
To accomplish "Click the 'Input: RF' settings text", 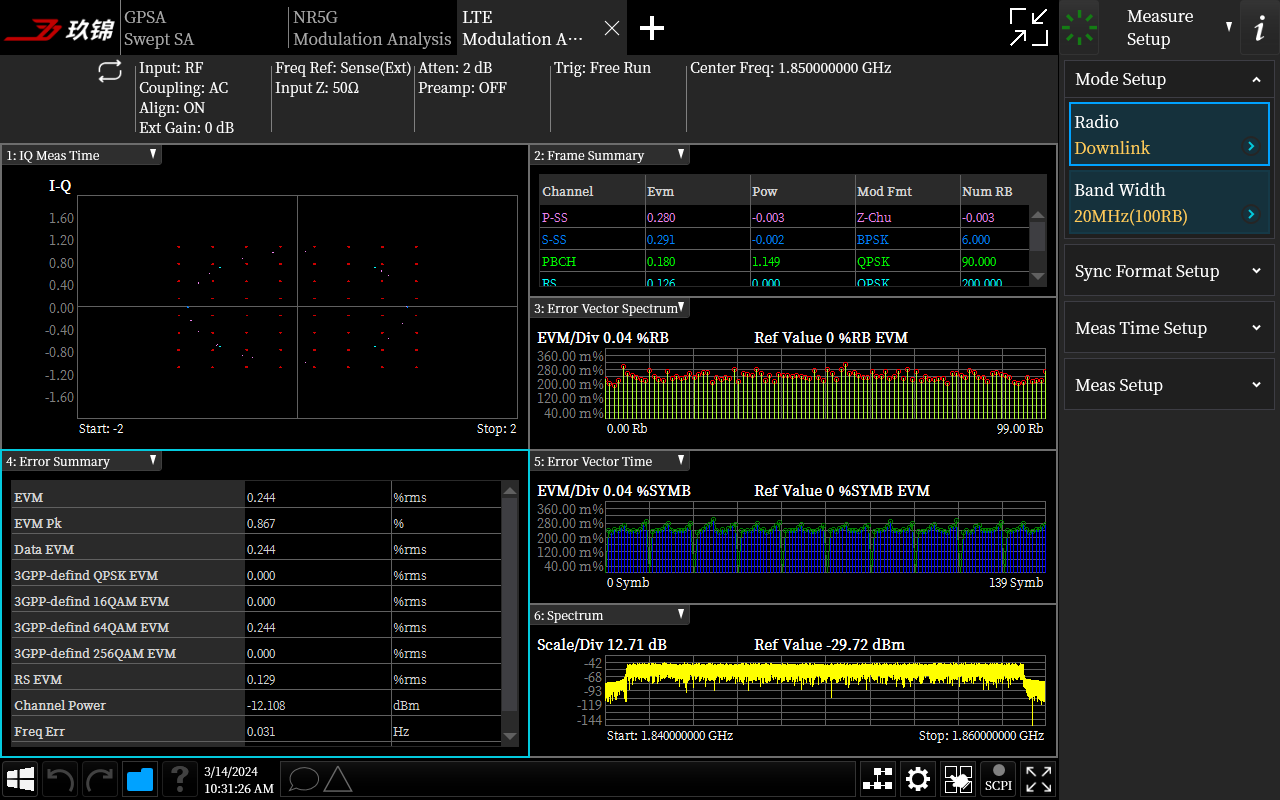I will coord(171,68).
